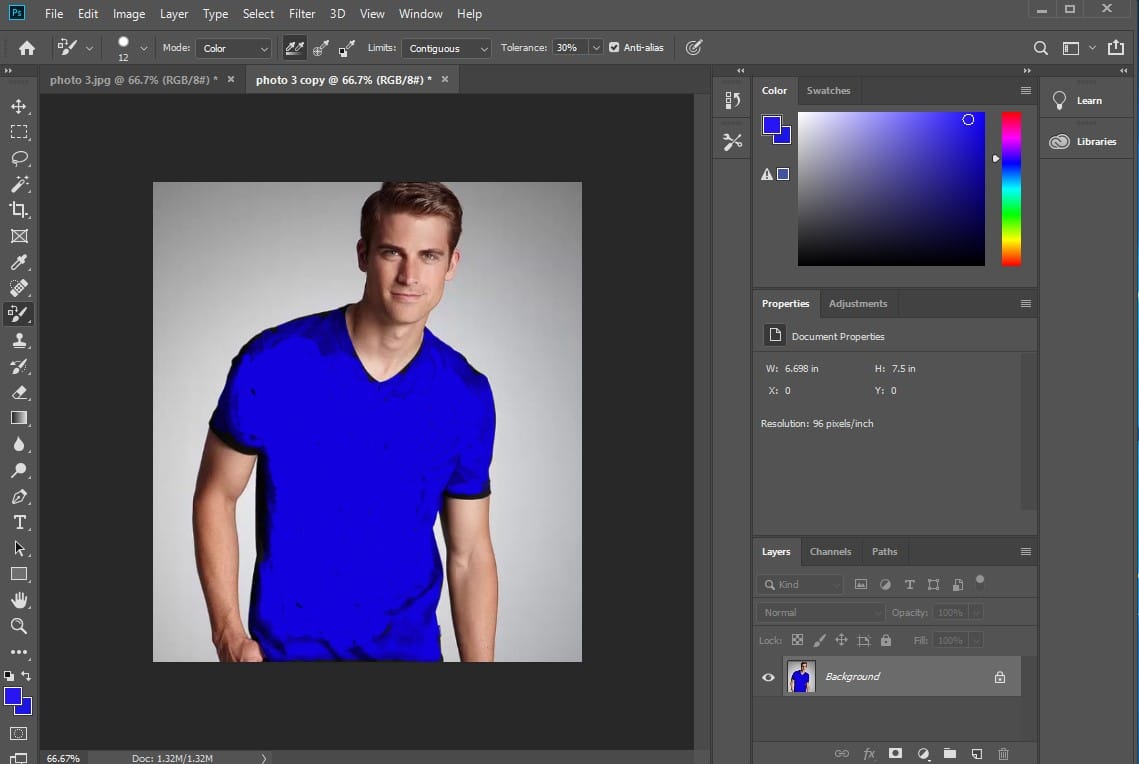Image resolution: width=1139 pixels, height=764 pixels.
Task: Select the Lasso tool
Action: pyautogui.click(x=18, y=158)
